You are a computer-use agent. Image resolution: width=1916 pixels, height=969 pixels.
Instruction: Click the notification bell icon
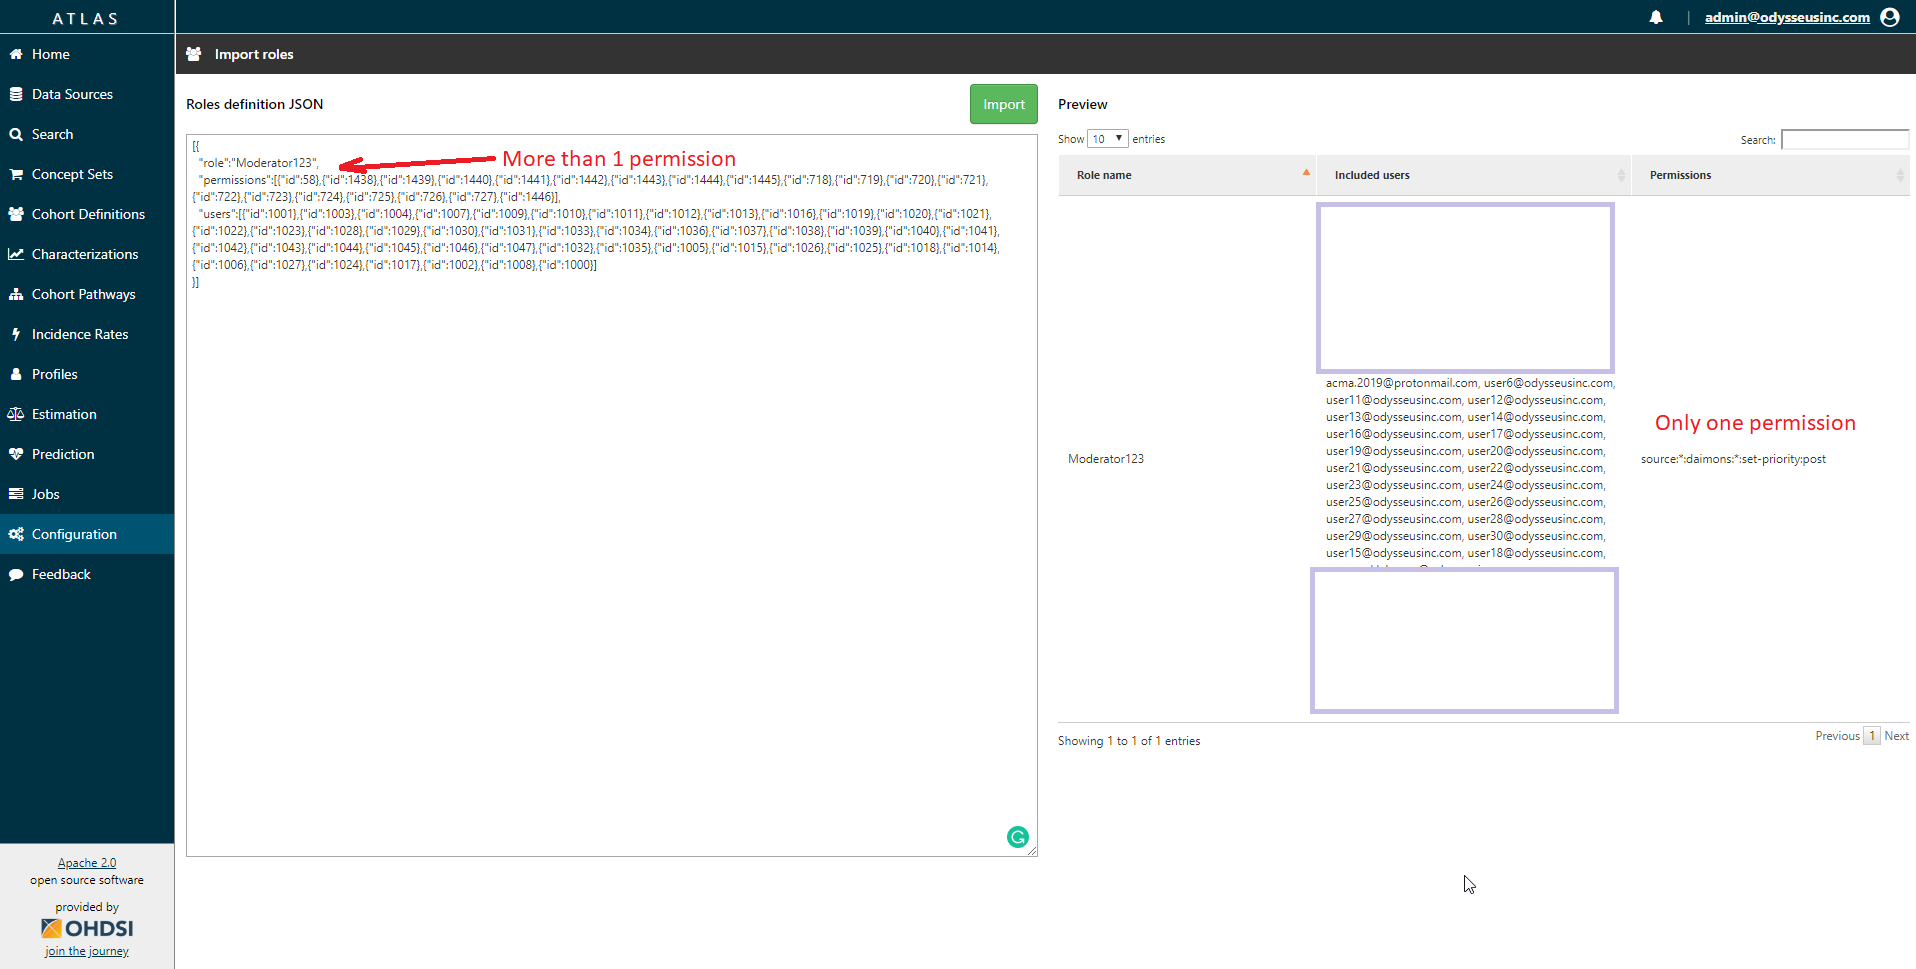1655,17
